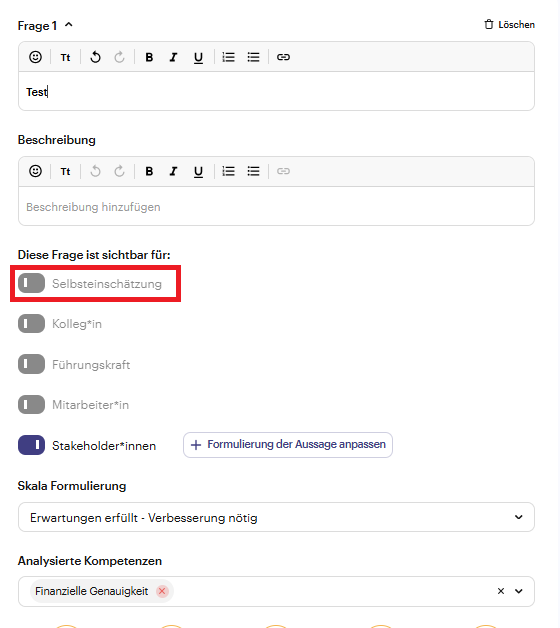Insert bullet list in Beschreibung editor

[x=253, y=171]
